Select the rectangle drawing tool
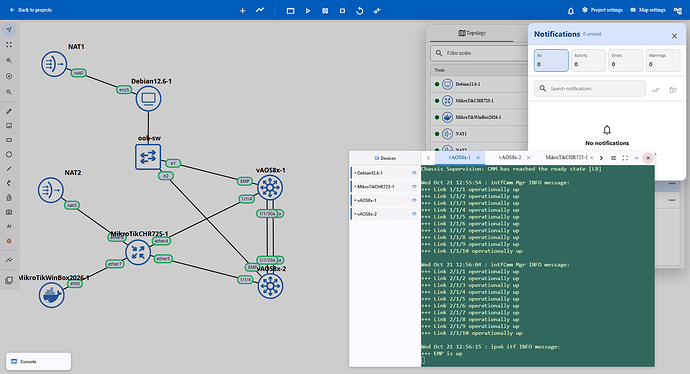The height and width of the screenshot is (374, 690). coord(9,140)
